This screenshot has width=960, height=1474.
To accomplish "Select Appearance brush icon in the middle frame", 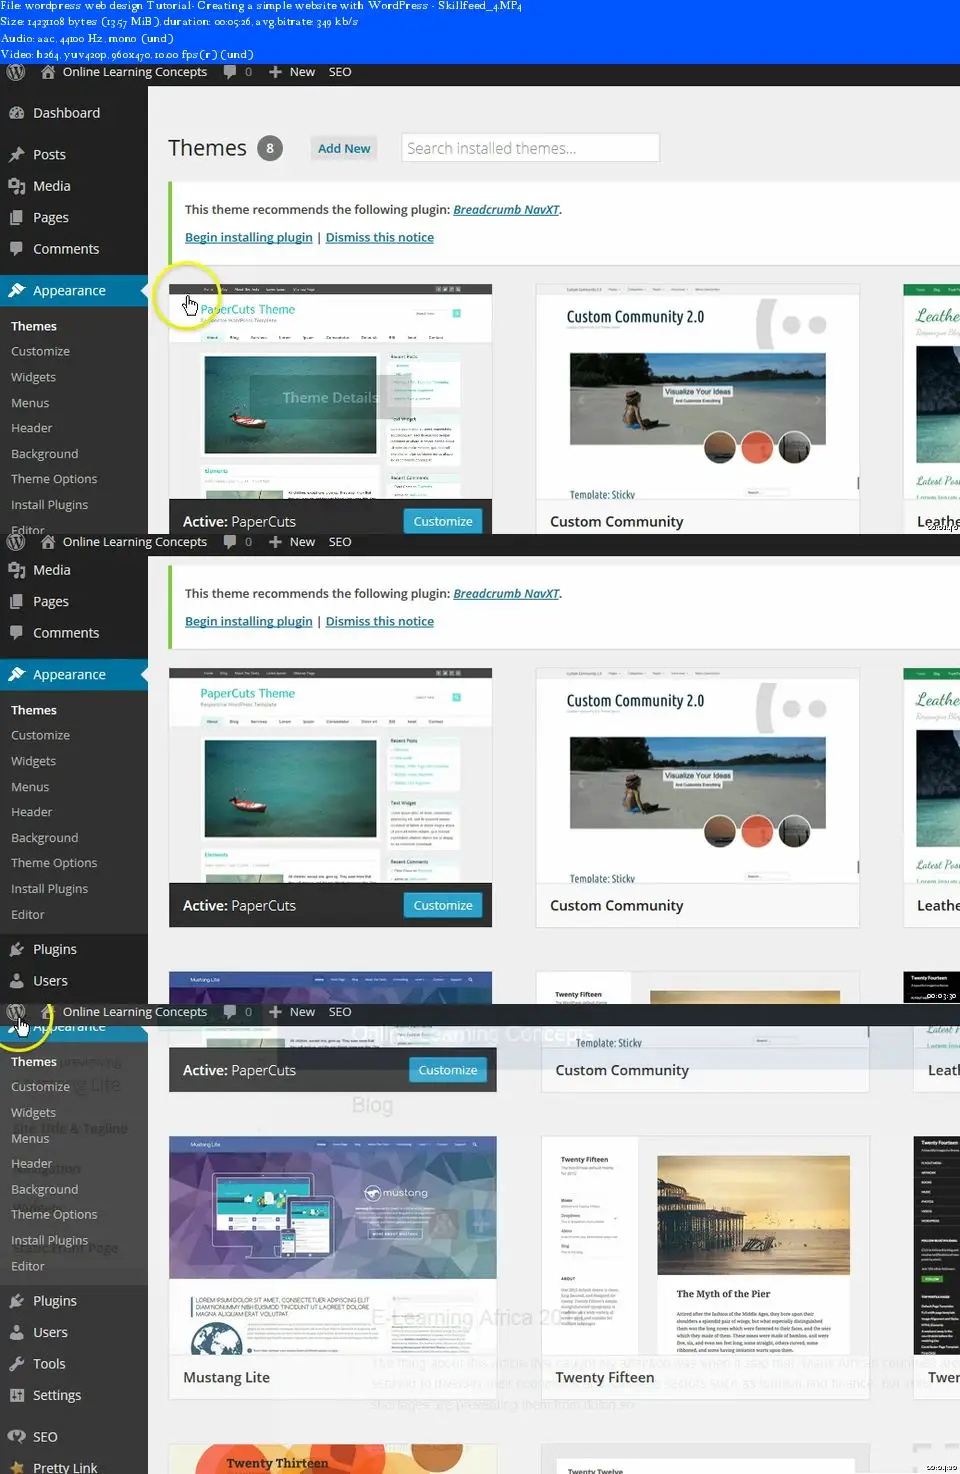I will 16,674.
